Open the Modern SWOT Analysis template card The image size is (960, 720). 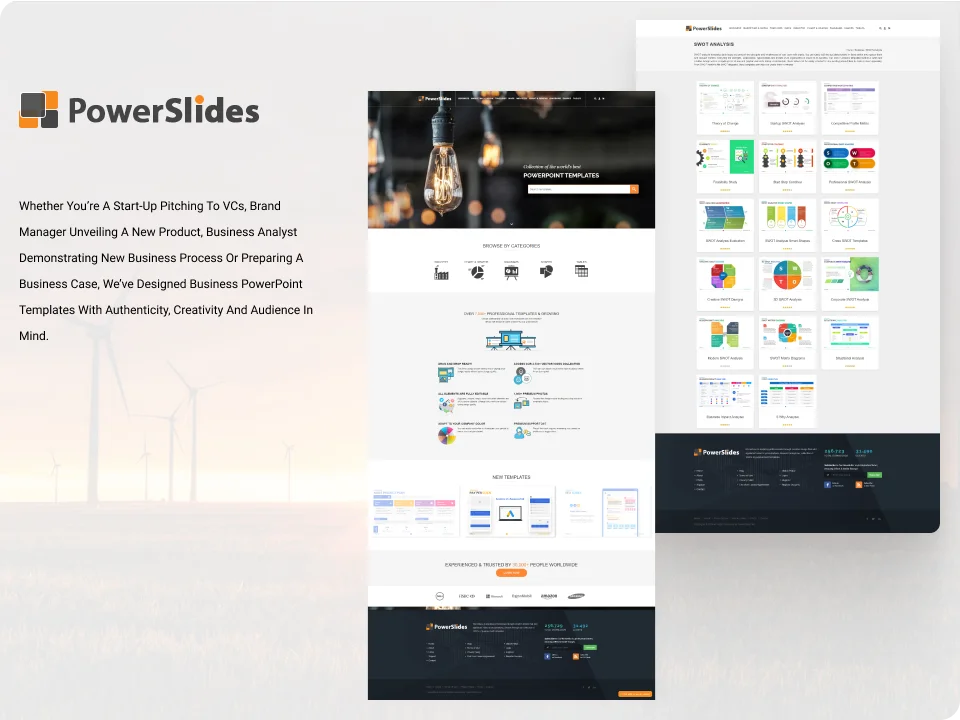point(725,343)
